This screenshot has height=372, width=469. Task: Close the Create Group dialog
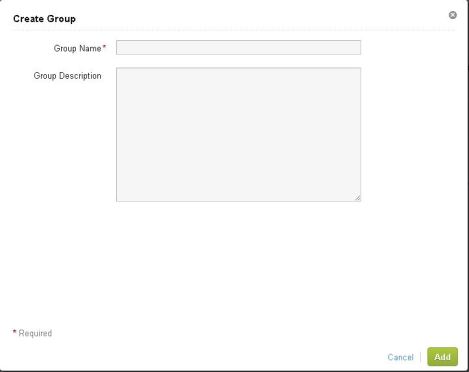452,15
